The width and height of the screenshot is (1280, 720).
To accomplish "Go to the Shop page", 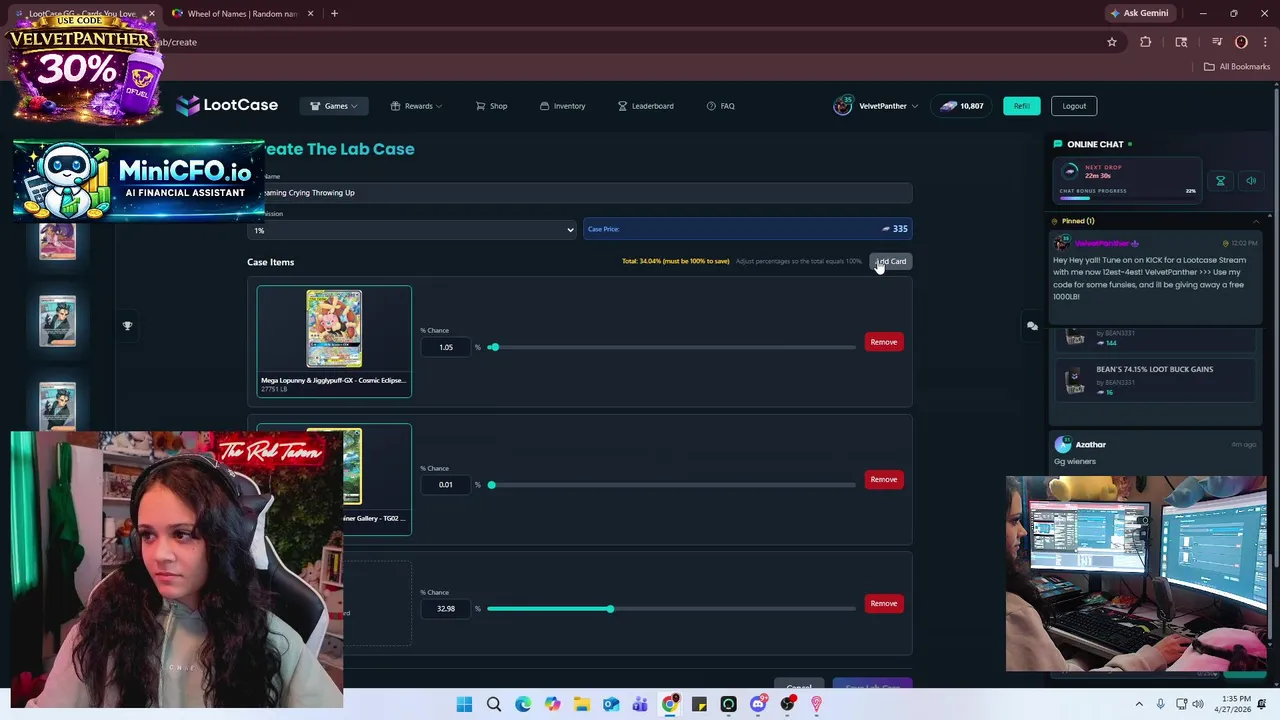I will coord(491,106).
